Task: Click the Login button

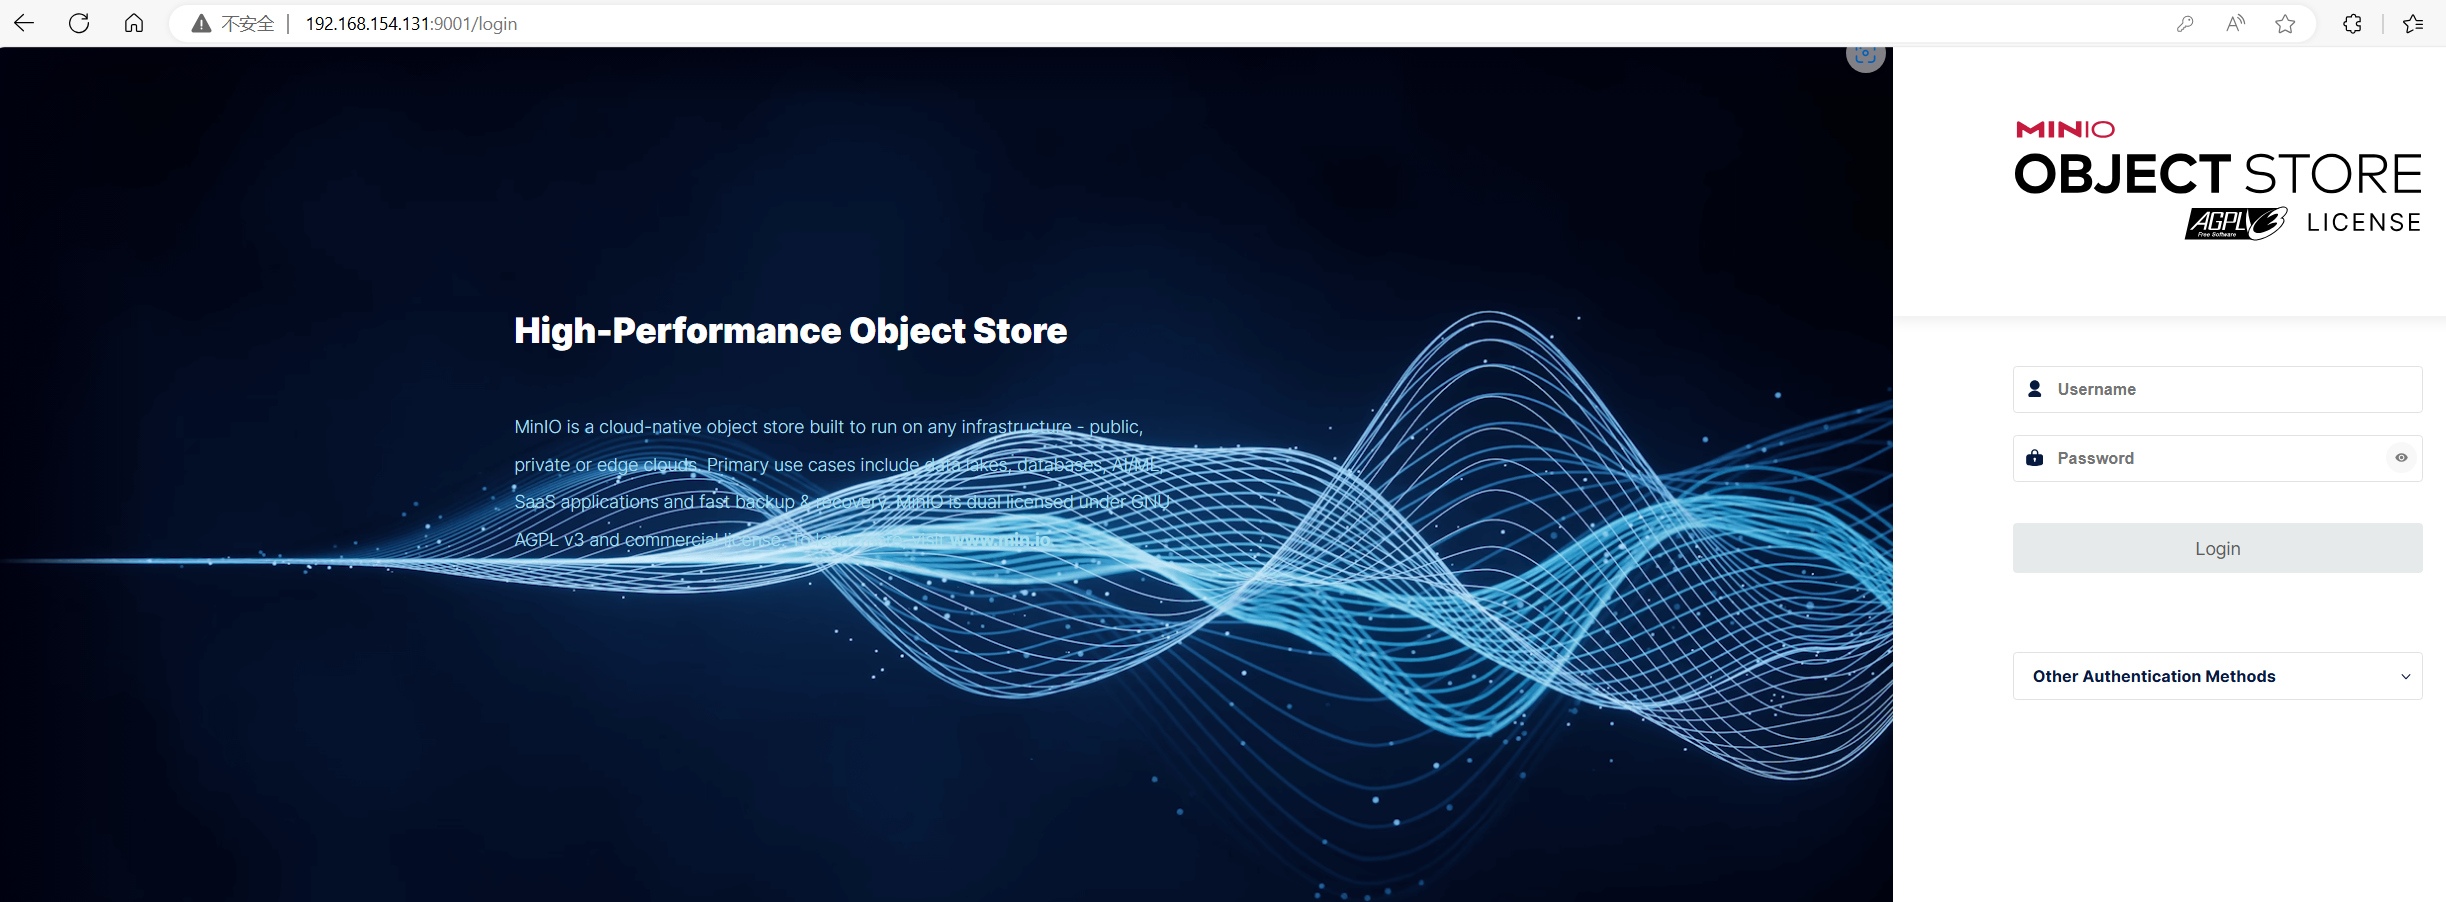Action: [x=2217, y=548]
